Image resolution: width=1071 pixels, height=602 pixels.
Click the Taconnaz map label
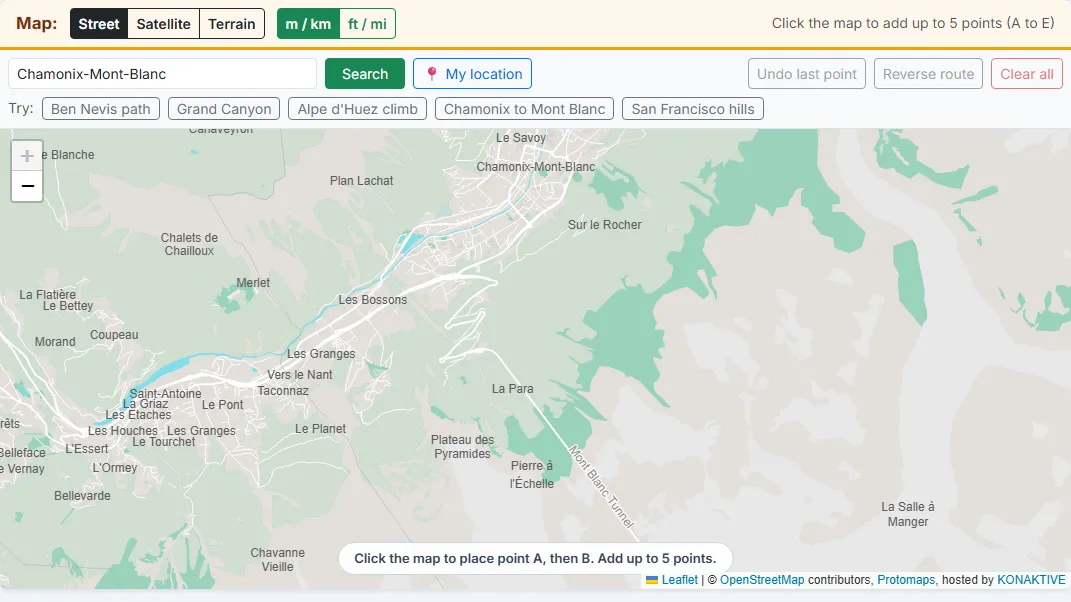(283, 391)
